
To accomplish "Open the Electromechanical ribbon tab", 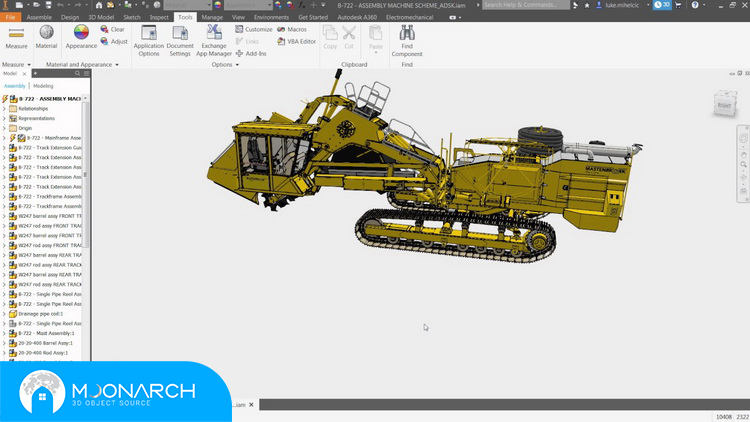I will click(409, 17).
